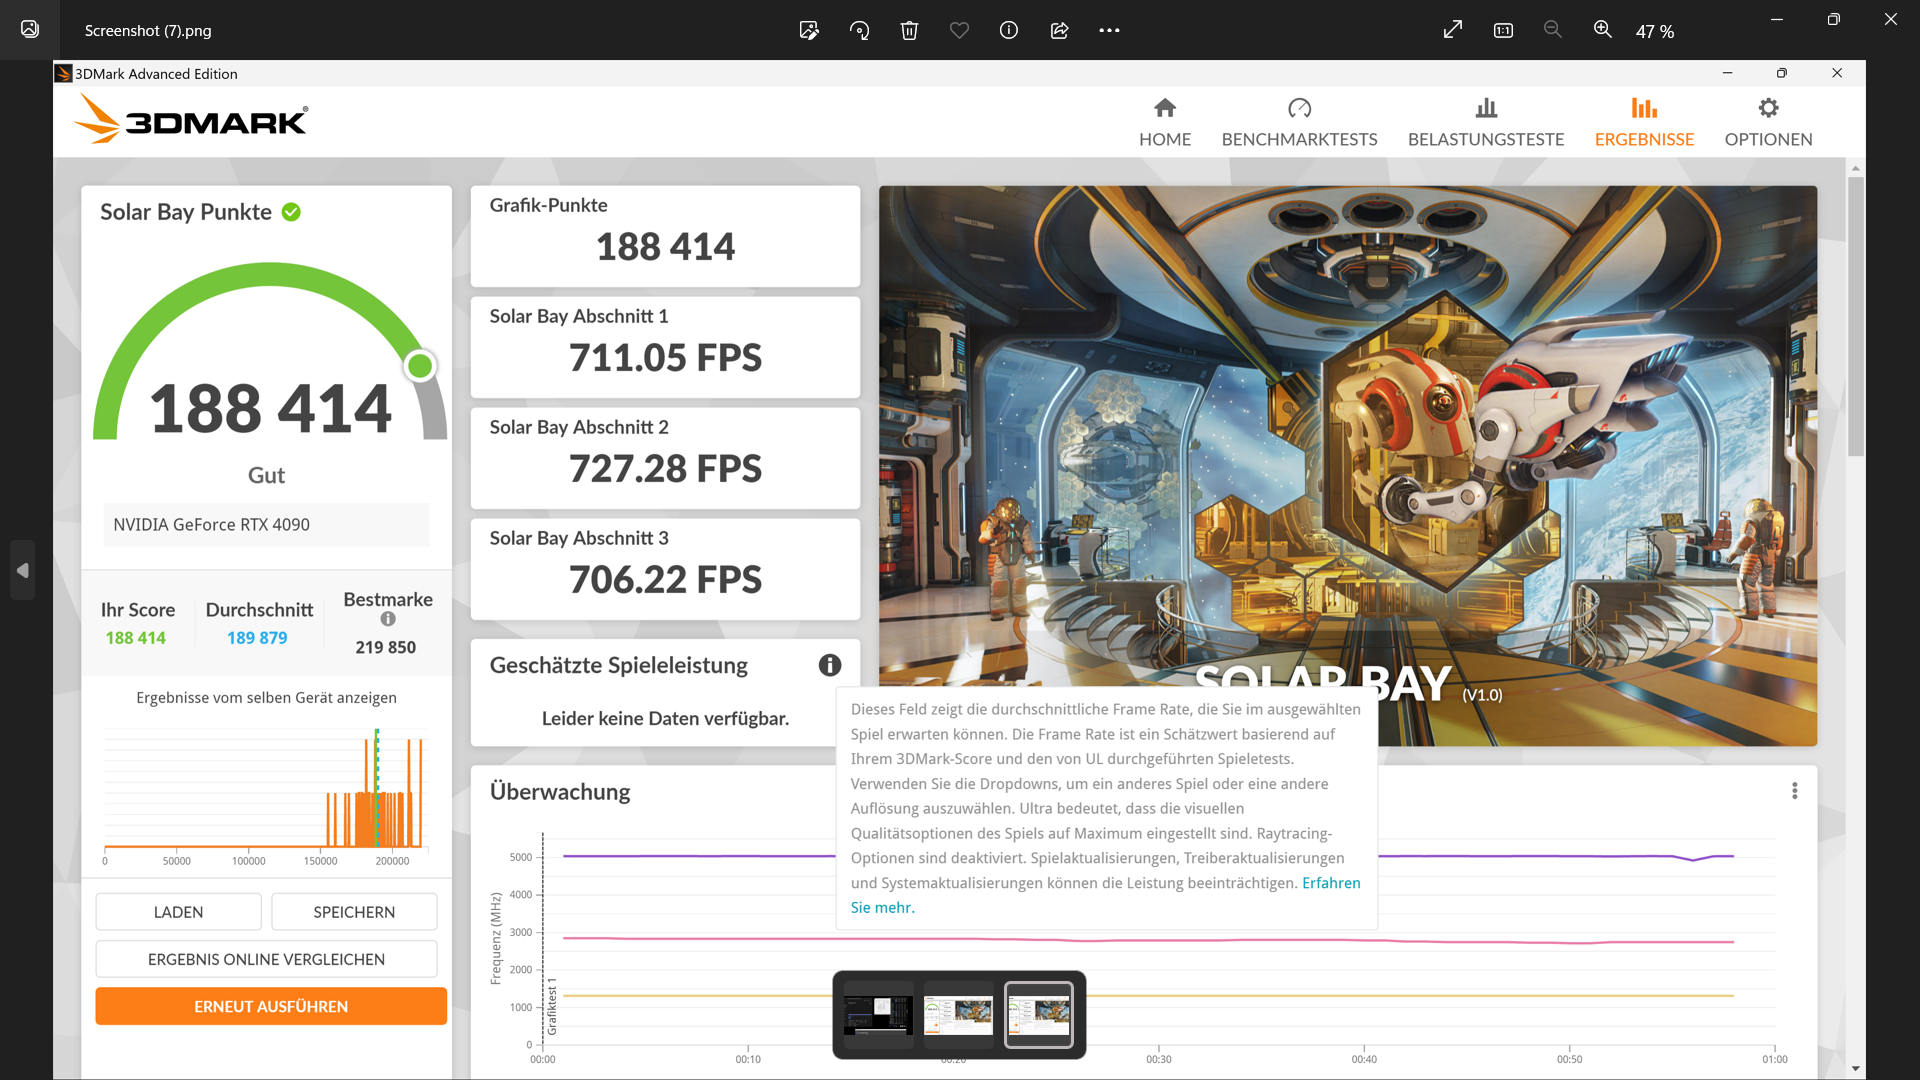Rotate the image using the toolbar icon
Viewport: 1920px width, 1080px height.
(859, 30)
